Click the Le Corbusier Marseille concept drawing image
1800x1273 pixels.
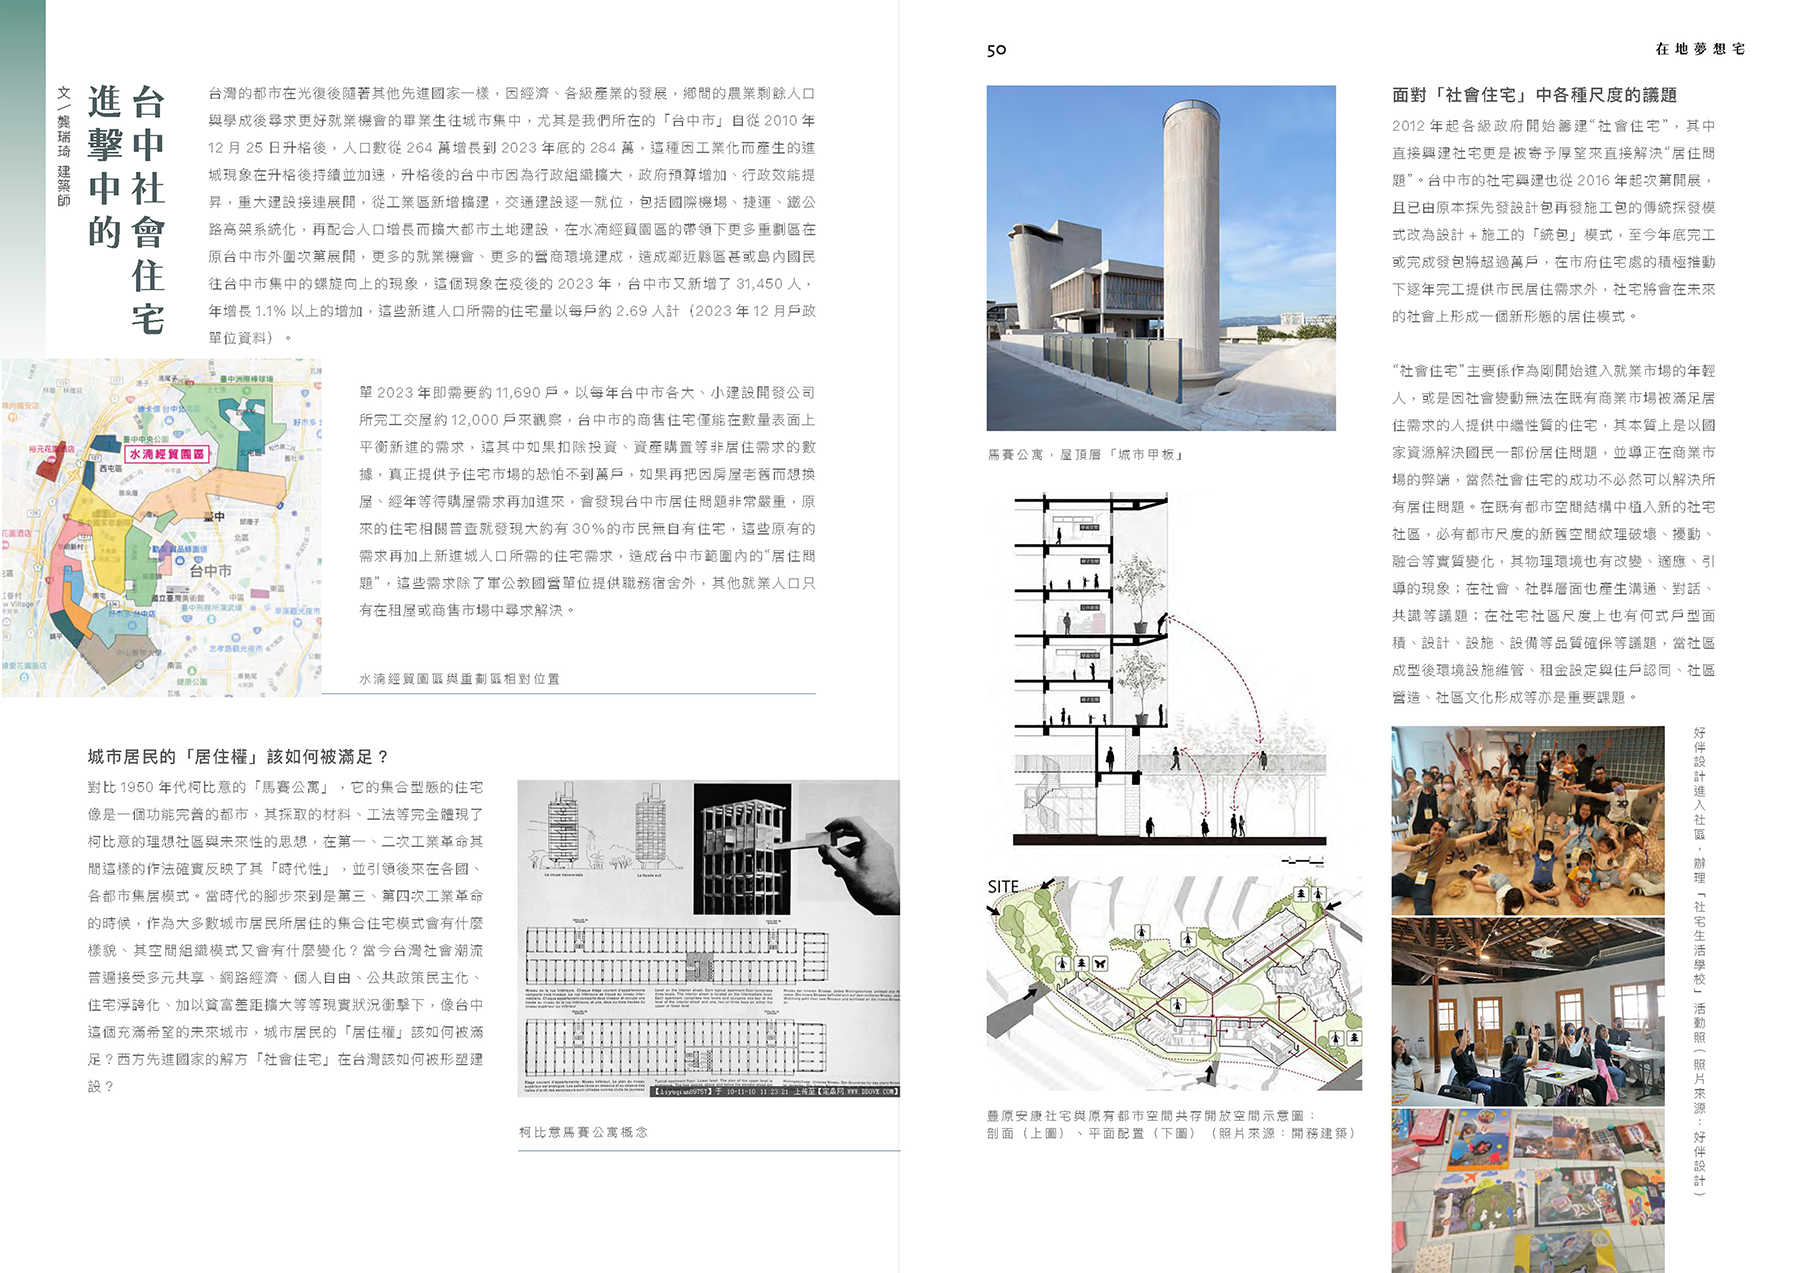tap(708, 938)
